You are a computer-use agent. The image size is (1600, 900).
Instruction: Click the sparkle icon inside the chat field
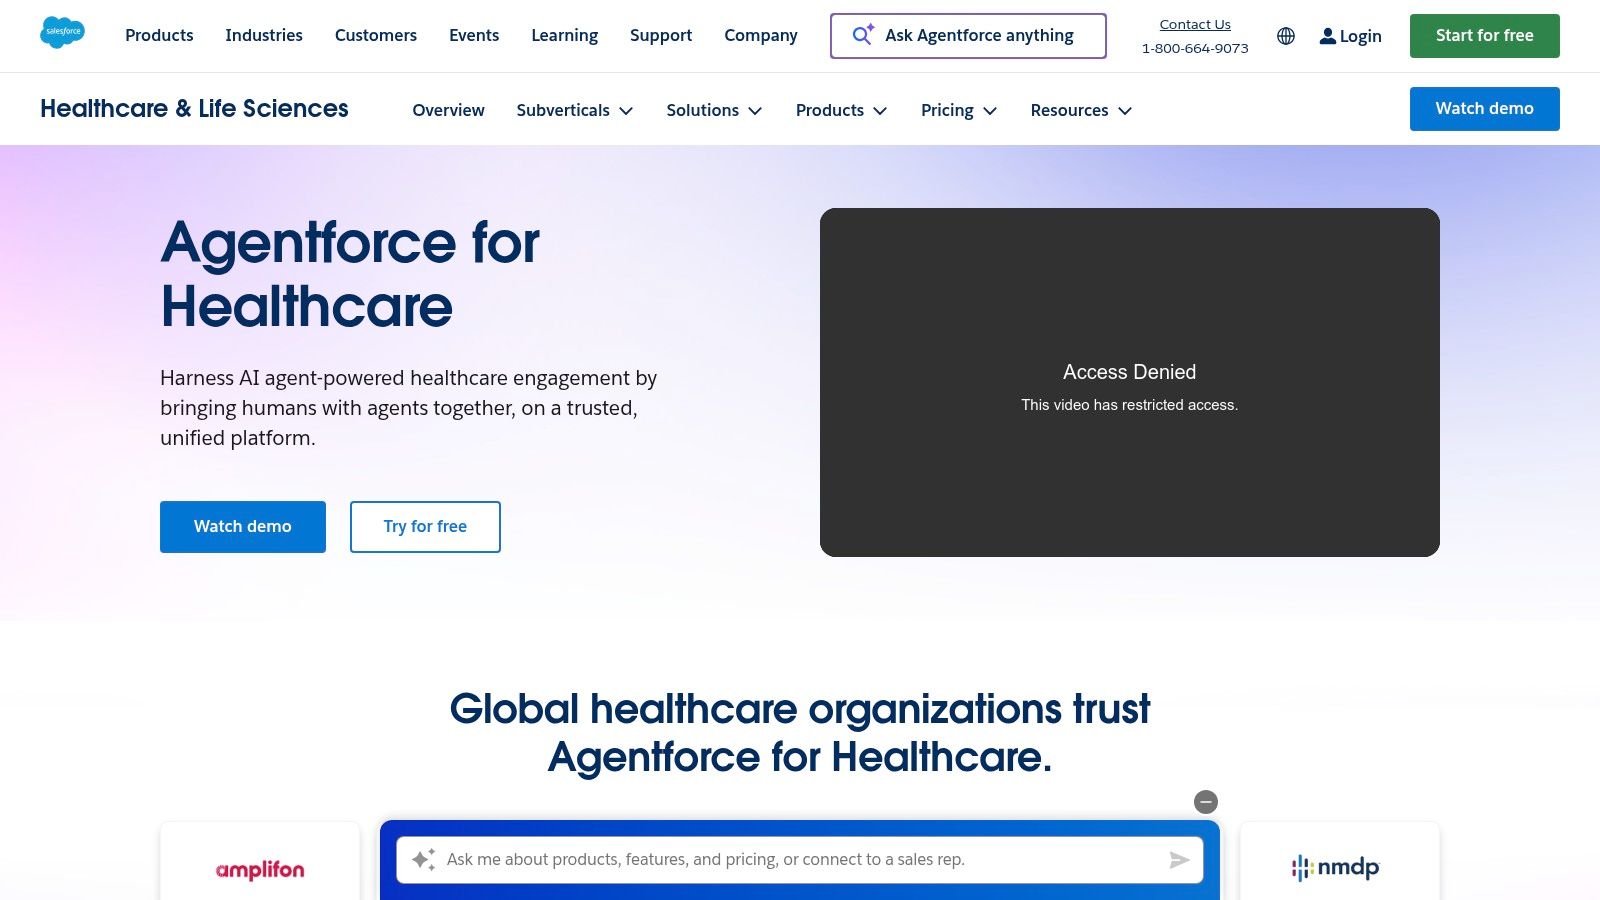pyautogui.click(x=423, y=859)
